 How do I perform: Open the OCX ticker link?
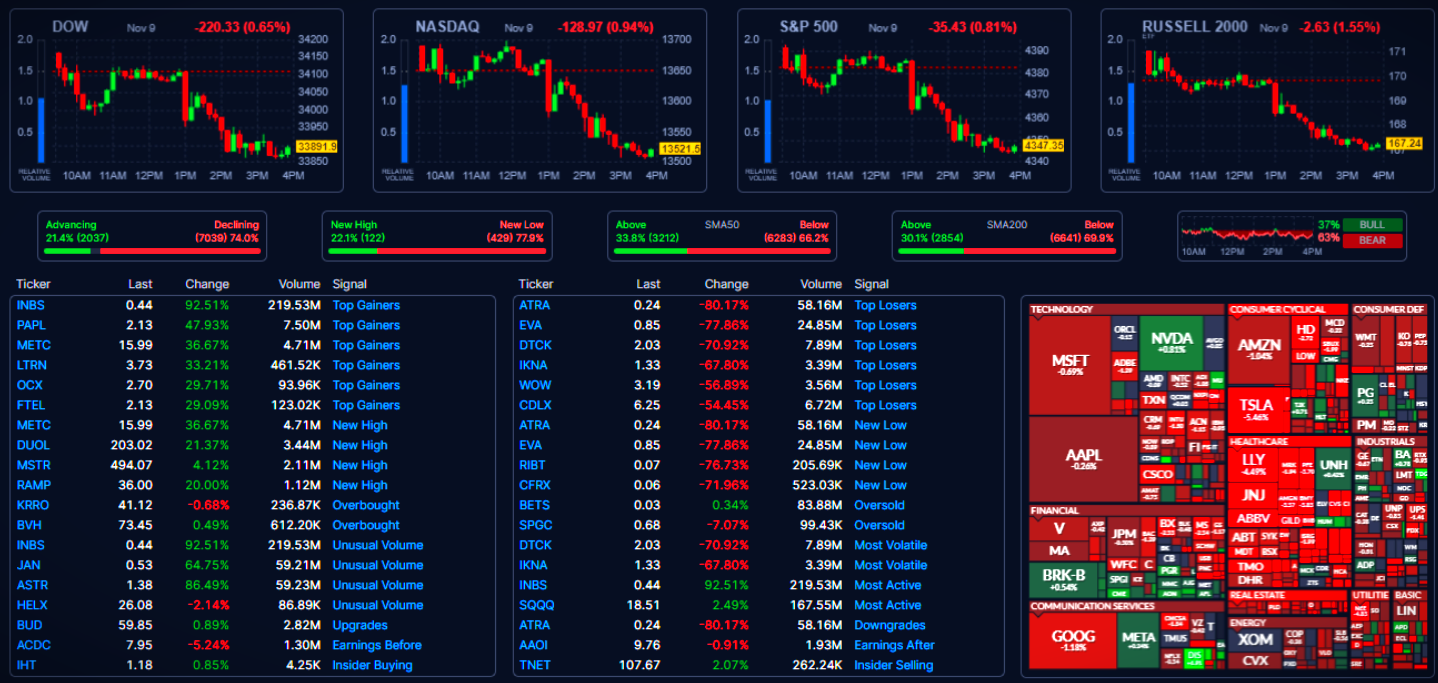pos(29,385)
